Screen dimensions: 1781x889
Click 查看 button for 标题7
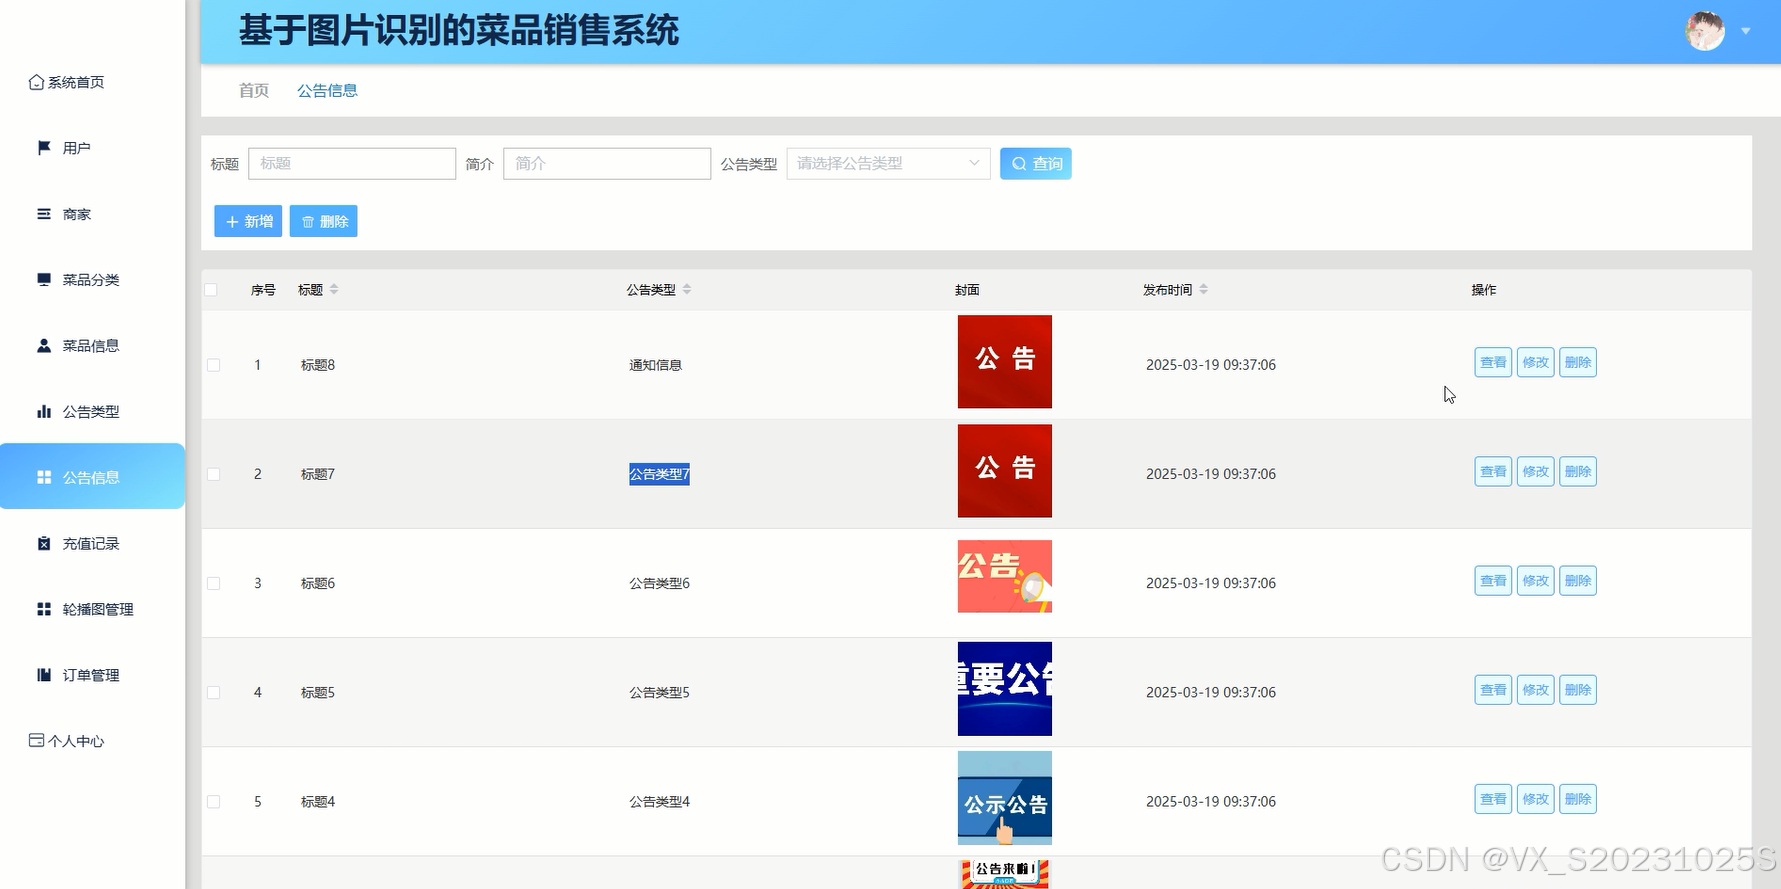[1493, 471]
